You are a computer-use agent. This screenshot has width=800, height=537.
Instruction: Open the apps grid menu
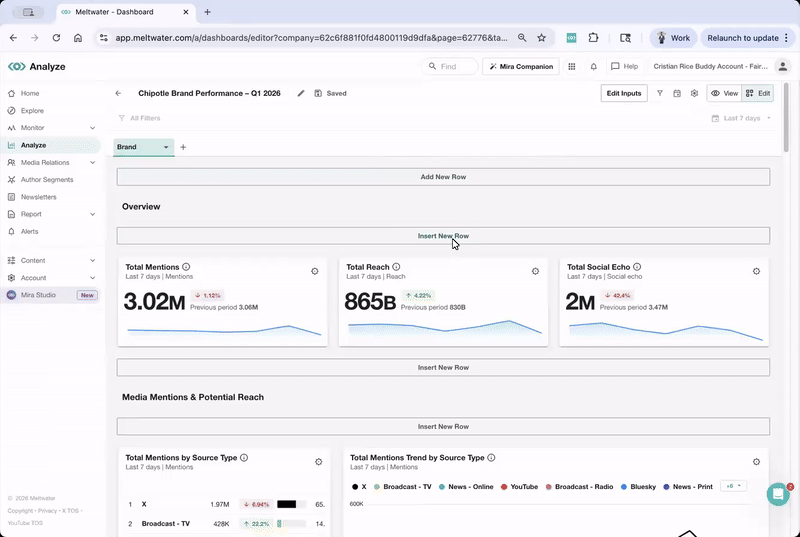click(x=572, y=66)
